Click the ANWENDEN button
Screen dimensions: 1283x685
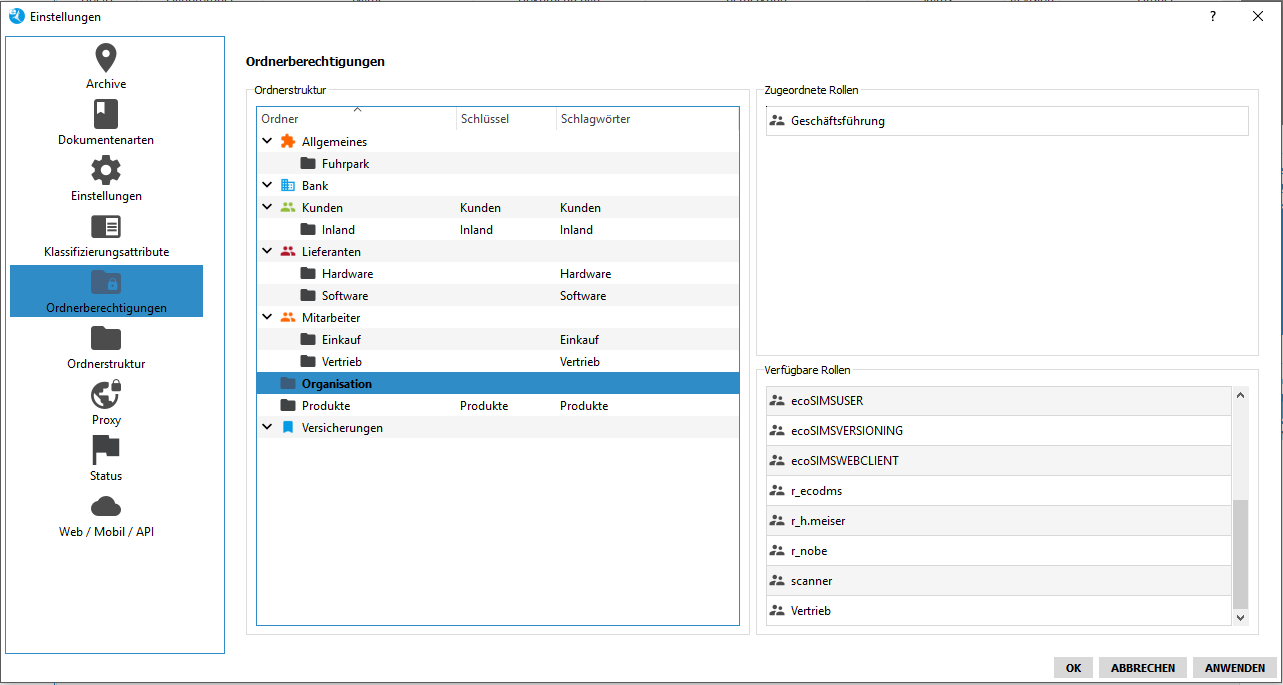[x=1234, y=668]
